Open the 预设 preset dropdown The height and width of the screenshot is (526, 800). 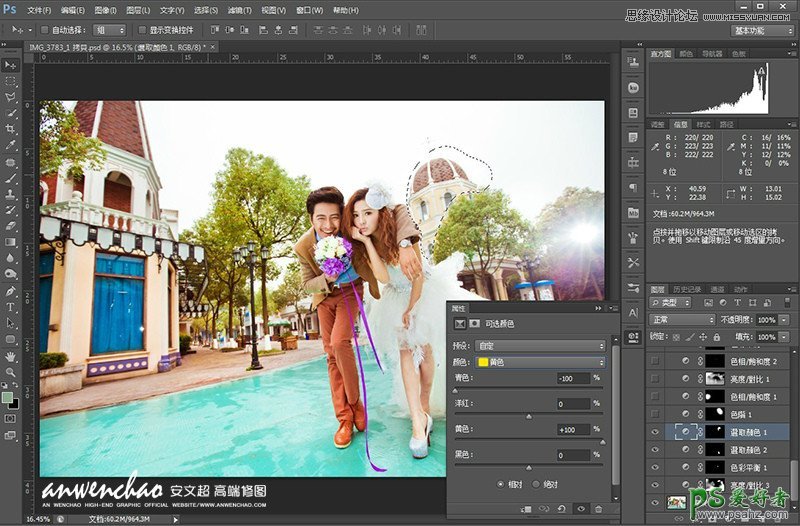coord(541,345)
